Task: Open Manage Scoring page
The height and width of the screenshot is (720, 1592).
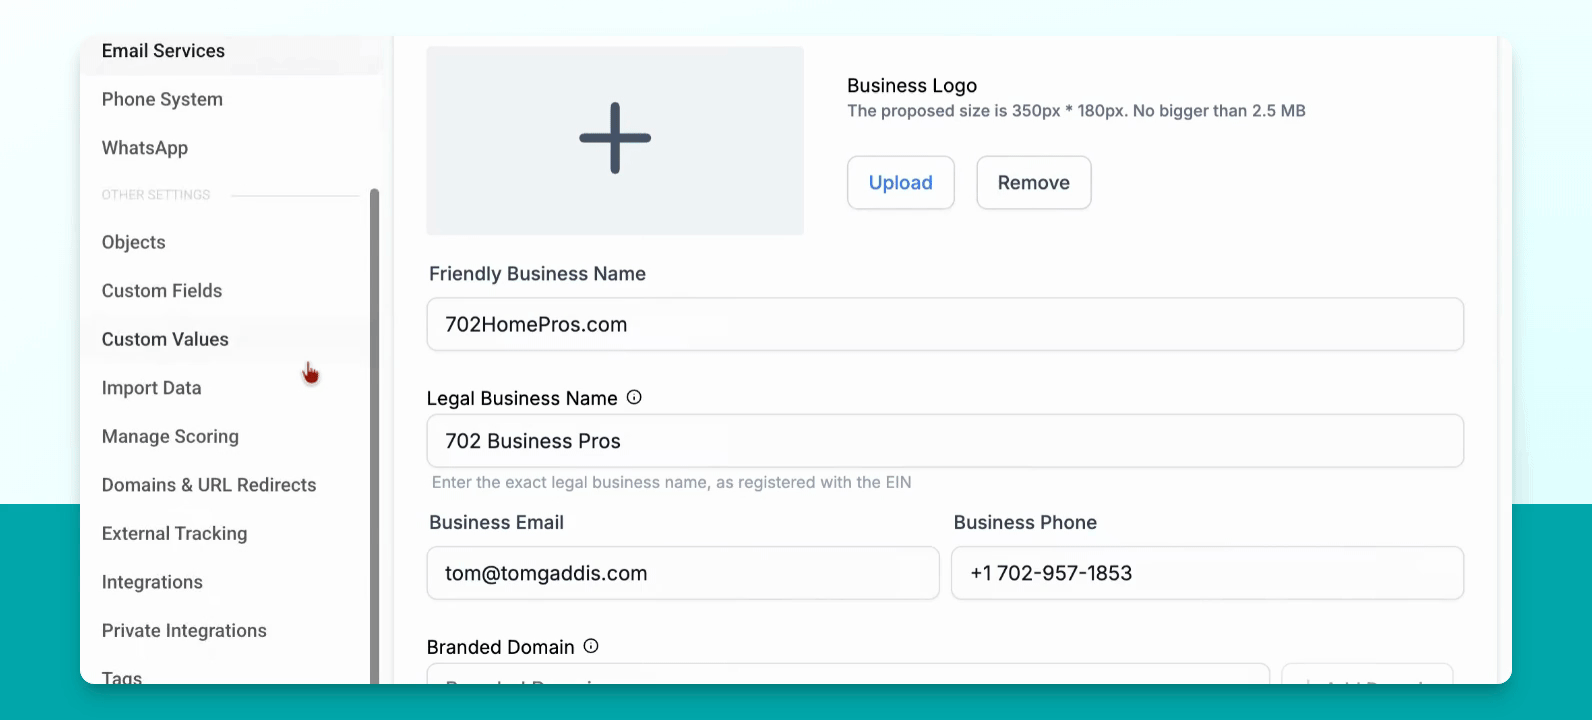Action: point(170,436)
